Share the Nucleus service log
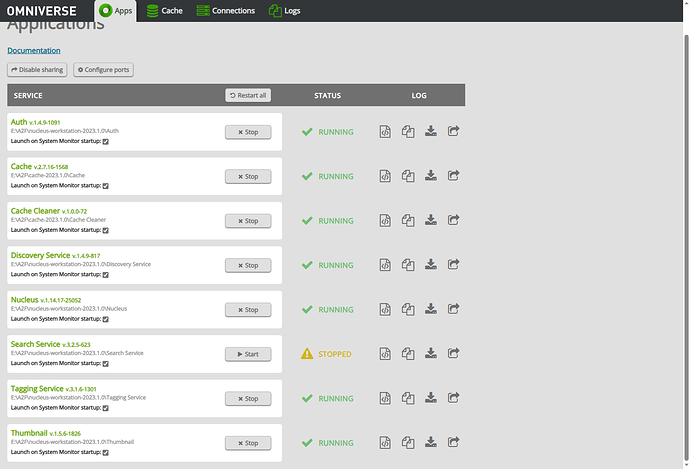690x469 pixels. coord(453,309)
